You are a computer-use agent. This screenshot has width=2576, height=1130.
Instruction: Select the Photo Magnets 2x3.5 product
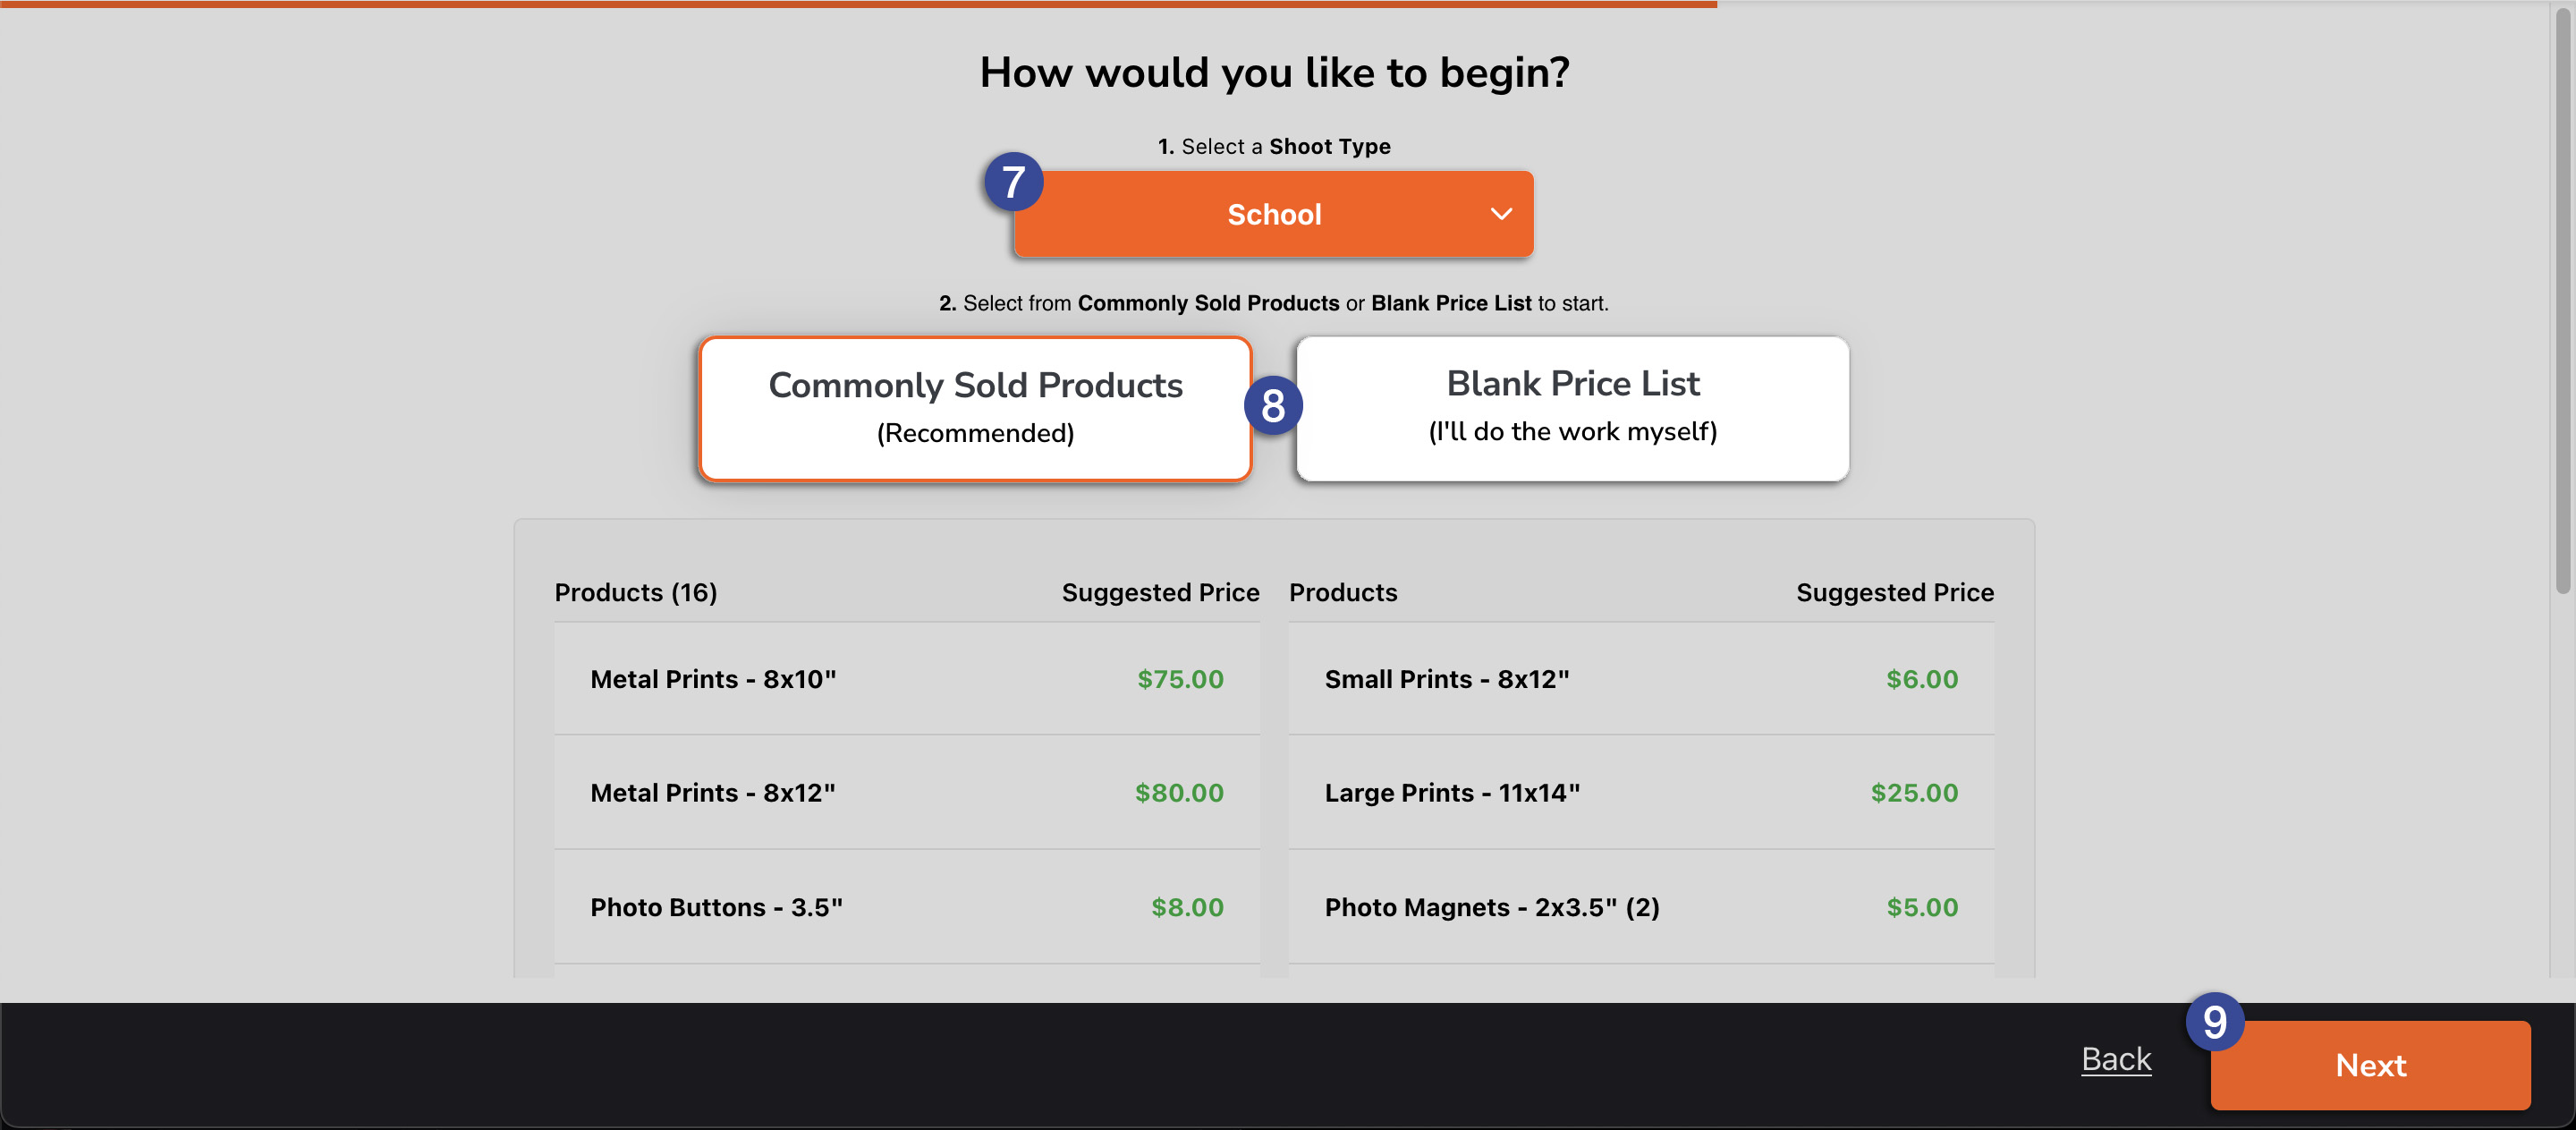pos(1492,907)
